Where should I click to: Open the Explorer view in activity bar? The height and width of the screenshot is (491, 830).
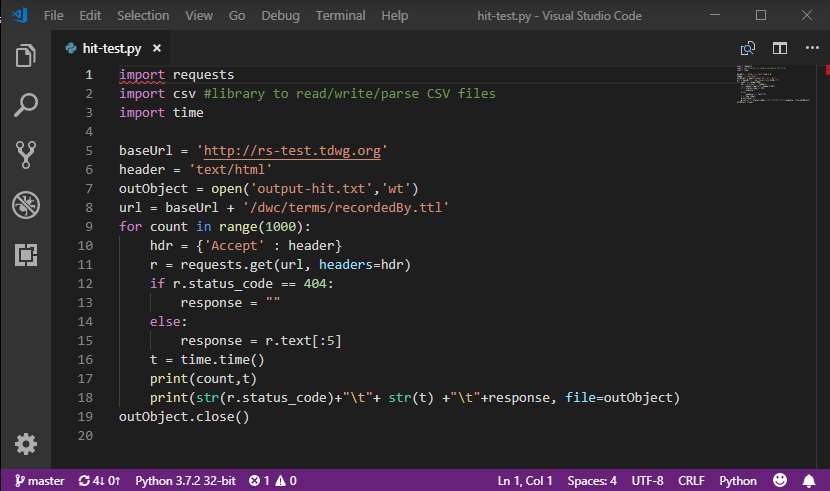[26, 56]
